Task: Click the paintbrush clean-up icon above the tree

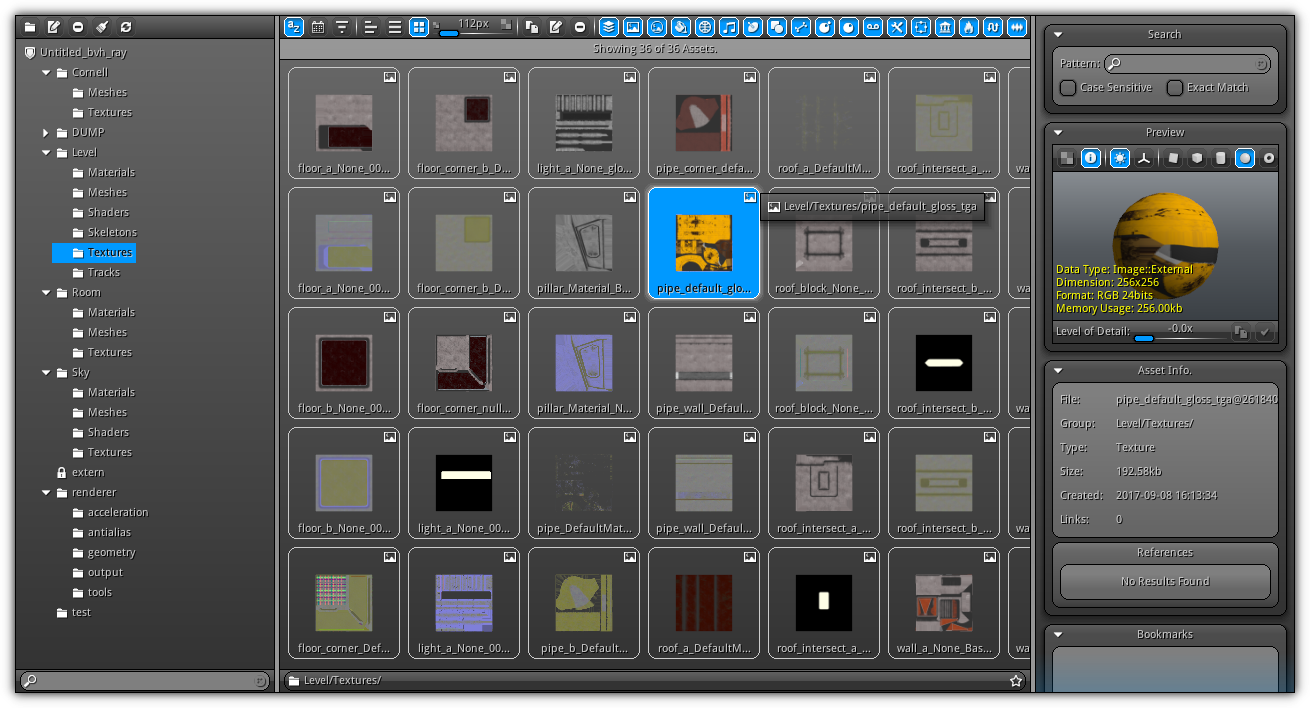Action: [102, 27]
